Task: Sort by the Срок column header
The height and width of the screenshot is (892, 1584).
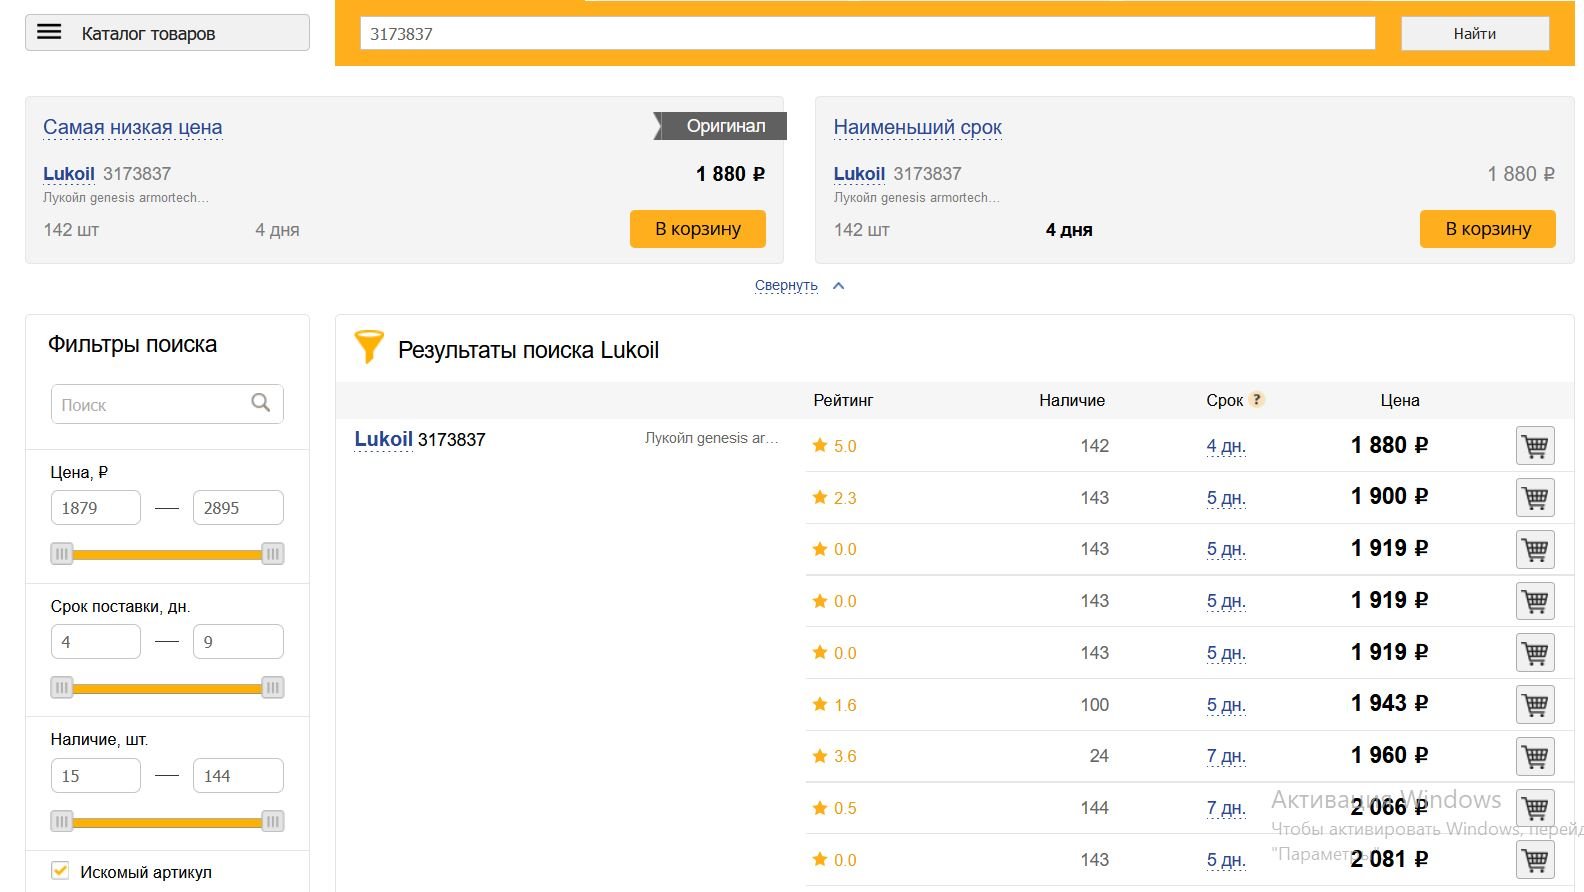Action: [1224, 400]
